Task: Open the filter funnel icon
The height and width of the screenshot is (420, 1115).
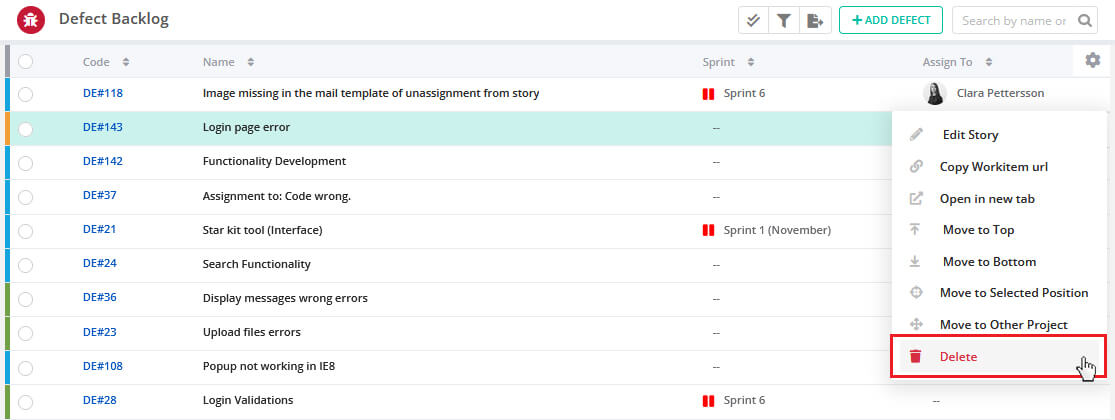Action: point(784,21)
